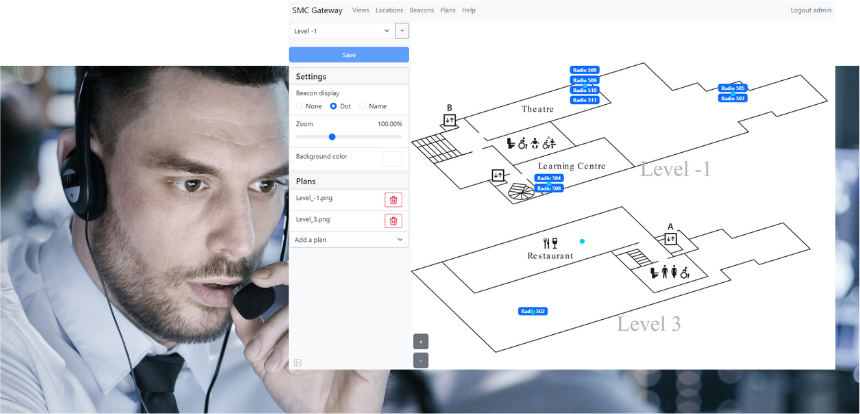The image size is (860, 414).
Task: Select the Radio 504 beacon label
Action: coord(549,178)
